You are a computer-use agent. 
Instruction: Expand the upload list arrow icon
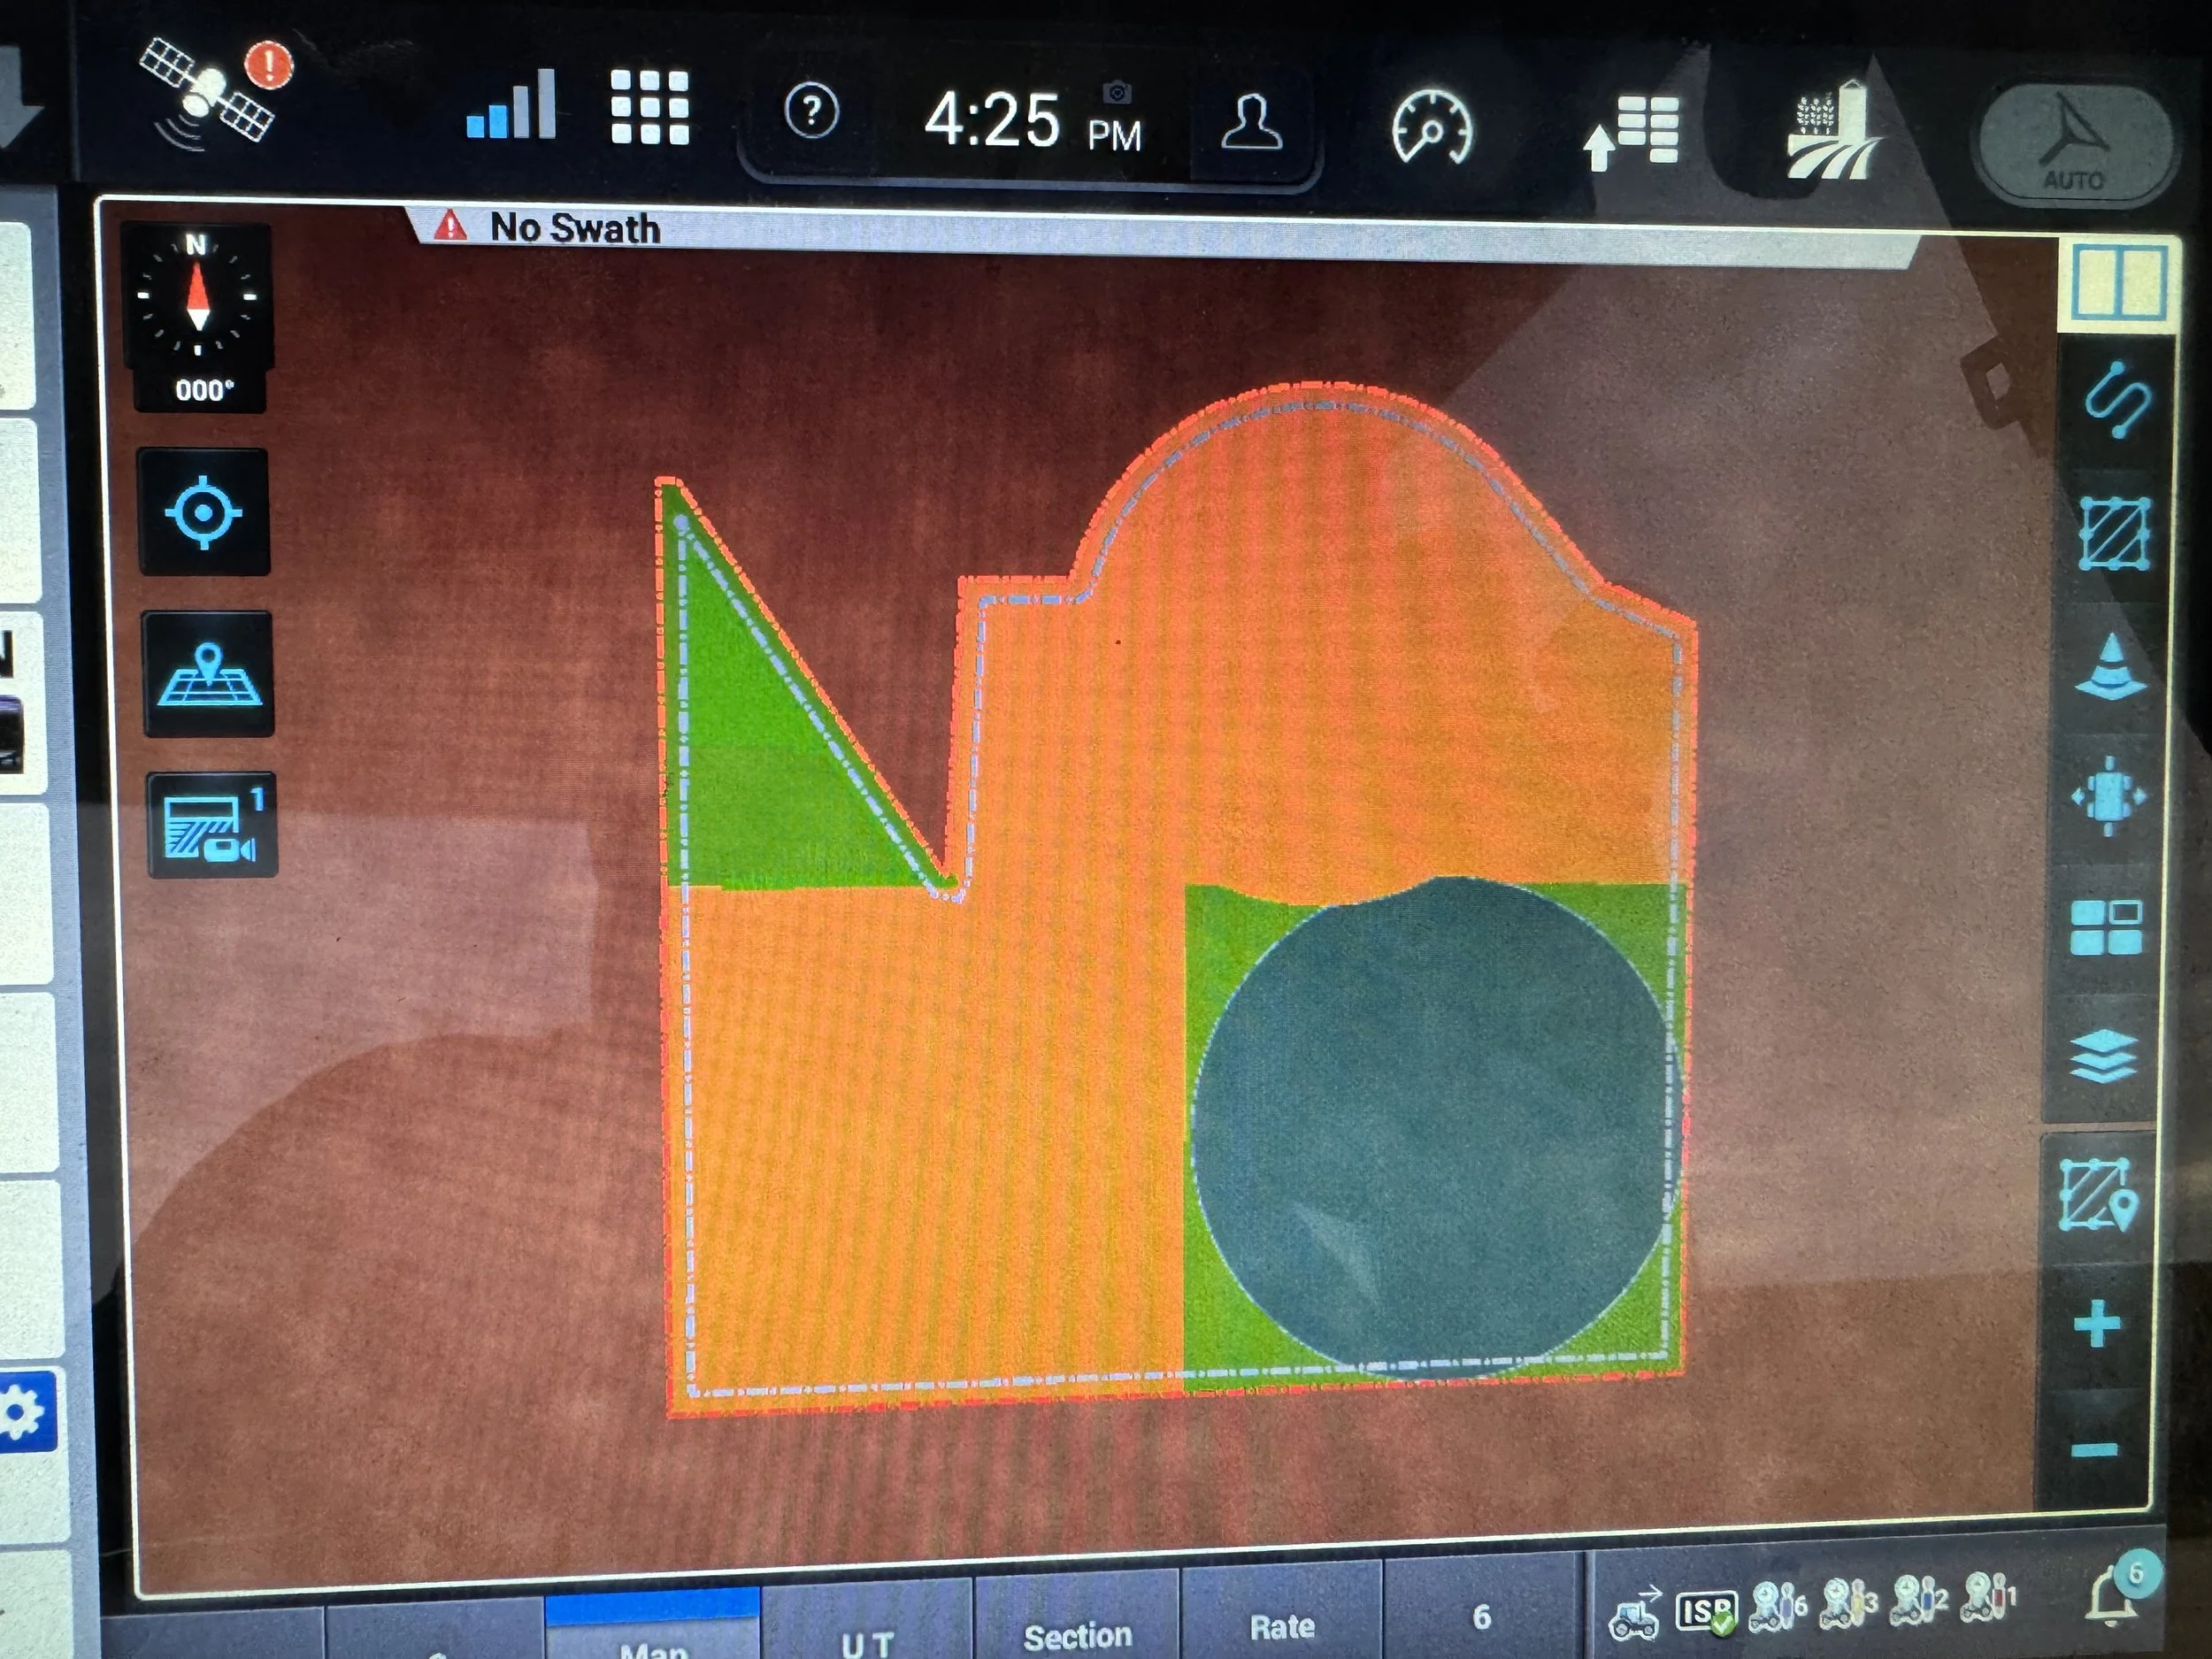pos(1632,132)
